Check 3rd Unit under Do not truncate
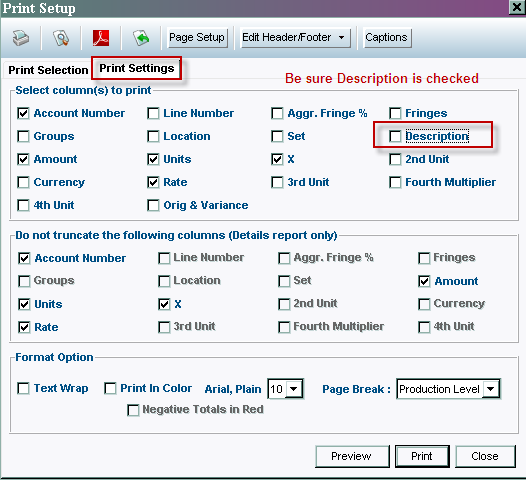 (164, 327)
